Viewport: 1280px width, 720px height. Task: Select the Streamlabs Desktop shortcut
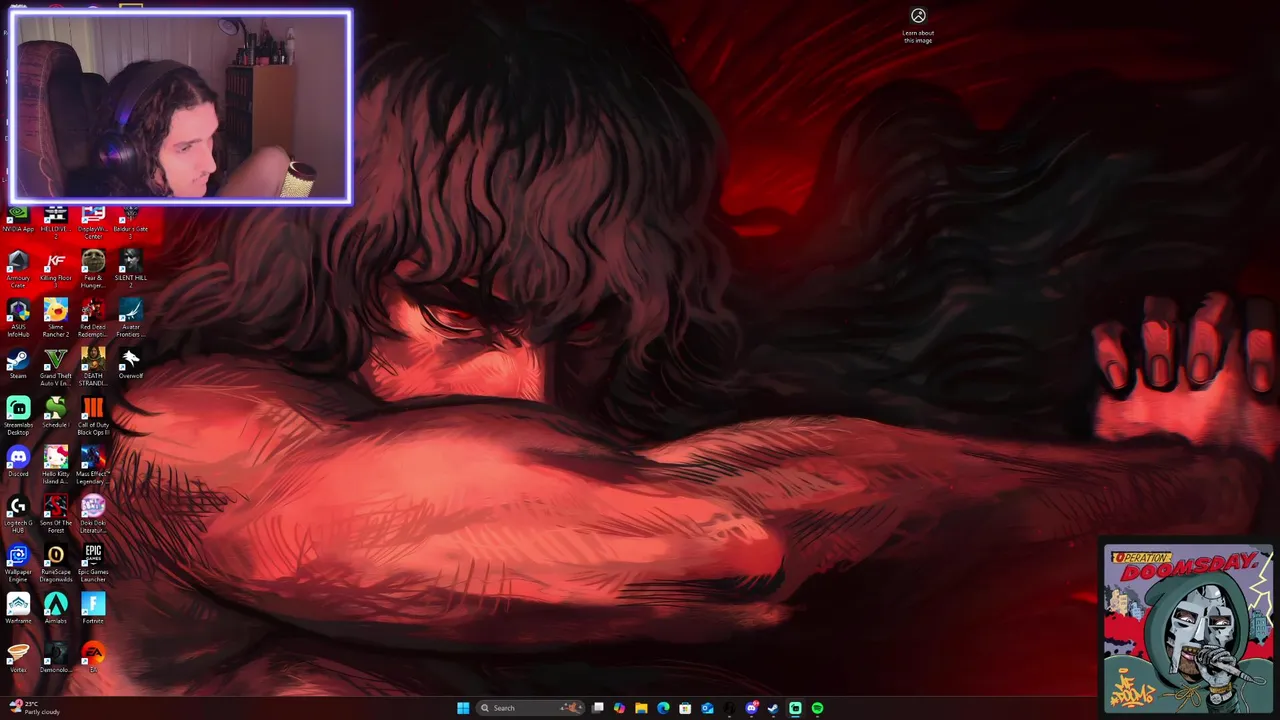click(18, 416)
